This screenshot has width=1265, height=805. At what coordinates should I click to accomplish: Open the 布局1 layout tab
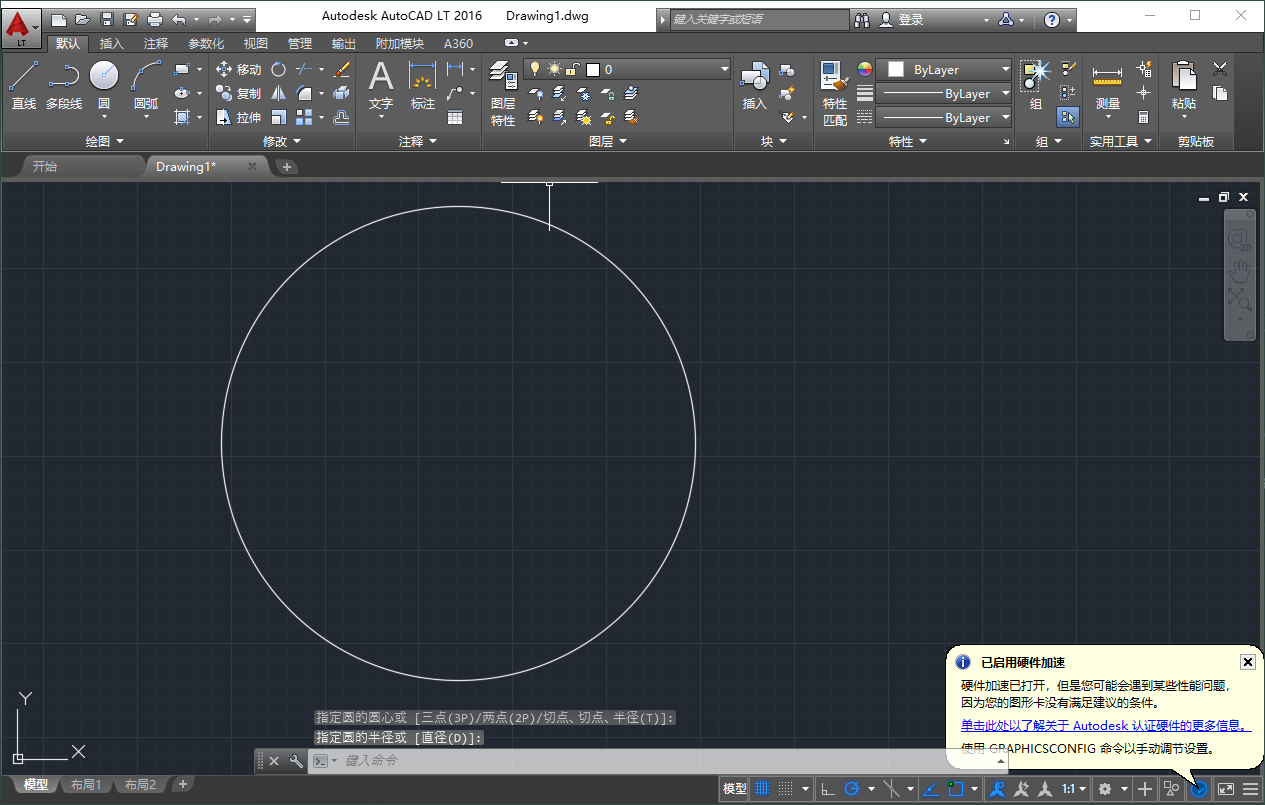[x=86, y=784]
